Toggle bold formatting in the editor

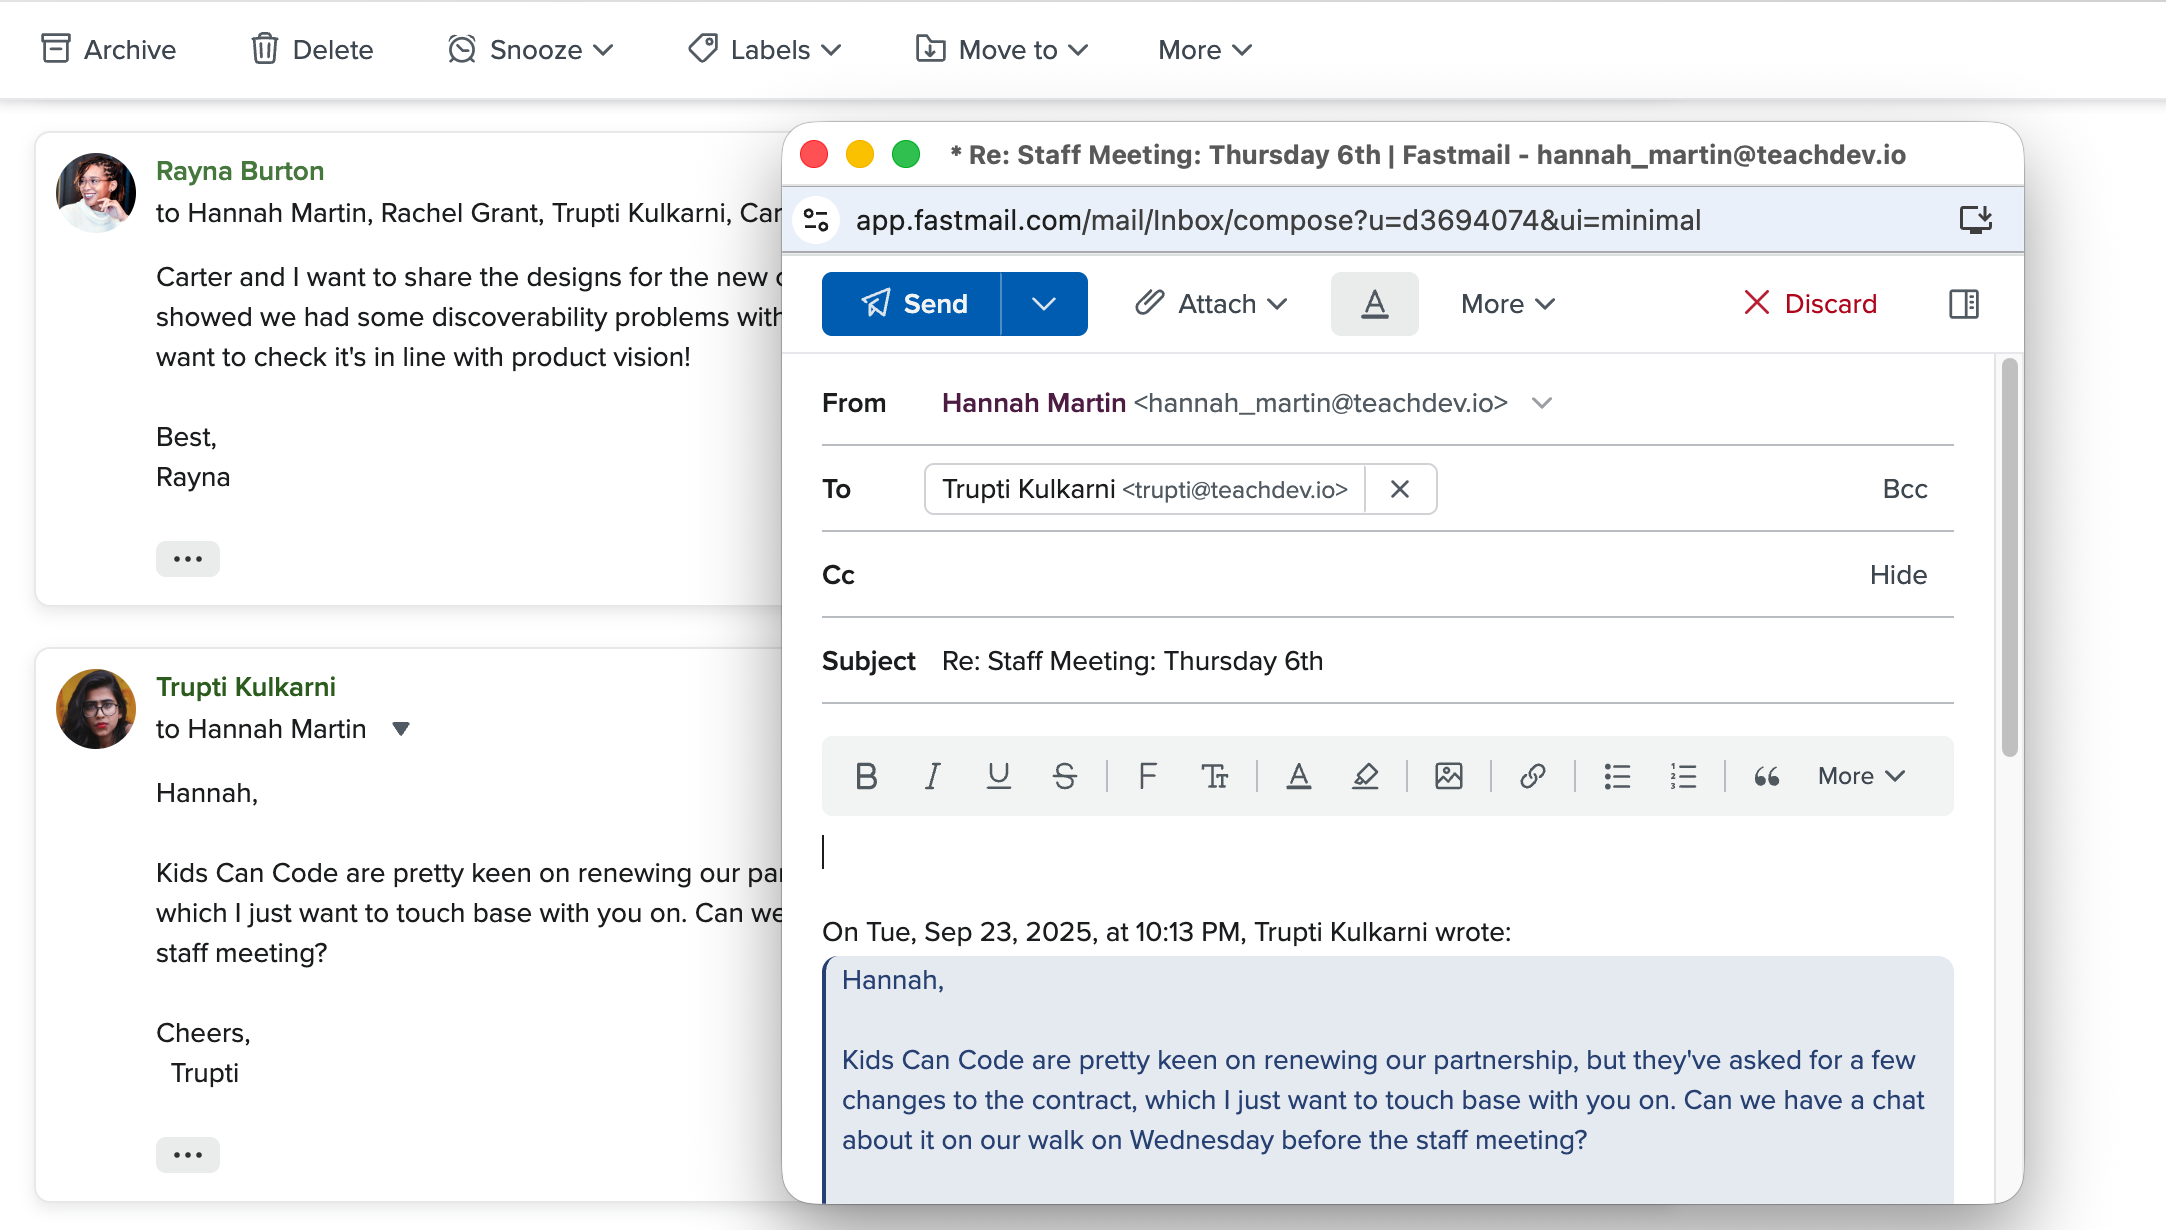866,776
